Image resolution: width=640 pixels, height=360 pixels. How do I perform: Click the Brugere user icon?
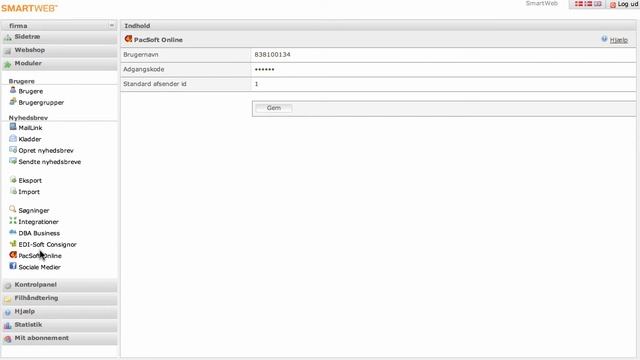[x=13, y=90]
